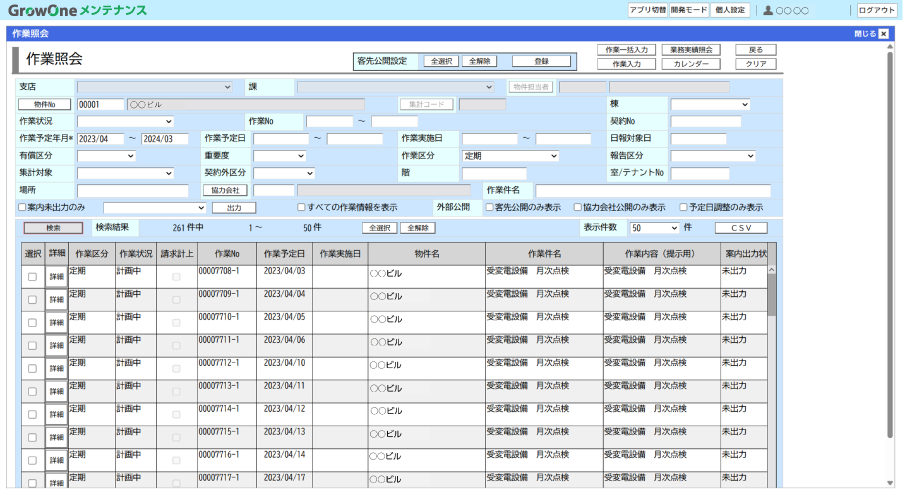Expand the 課 dropdown

coord(396,87)
